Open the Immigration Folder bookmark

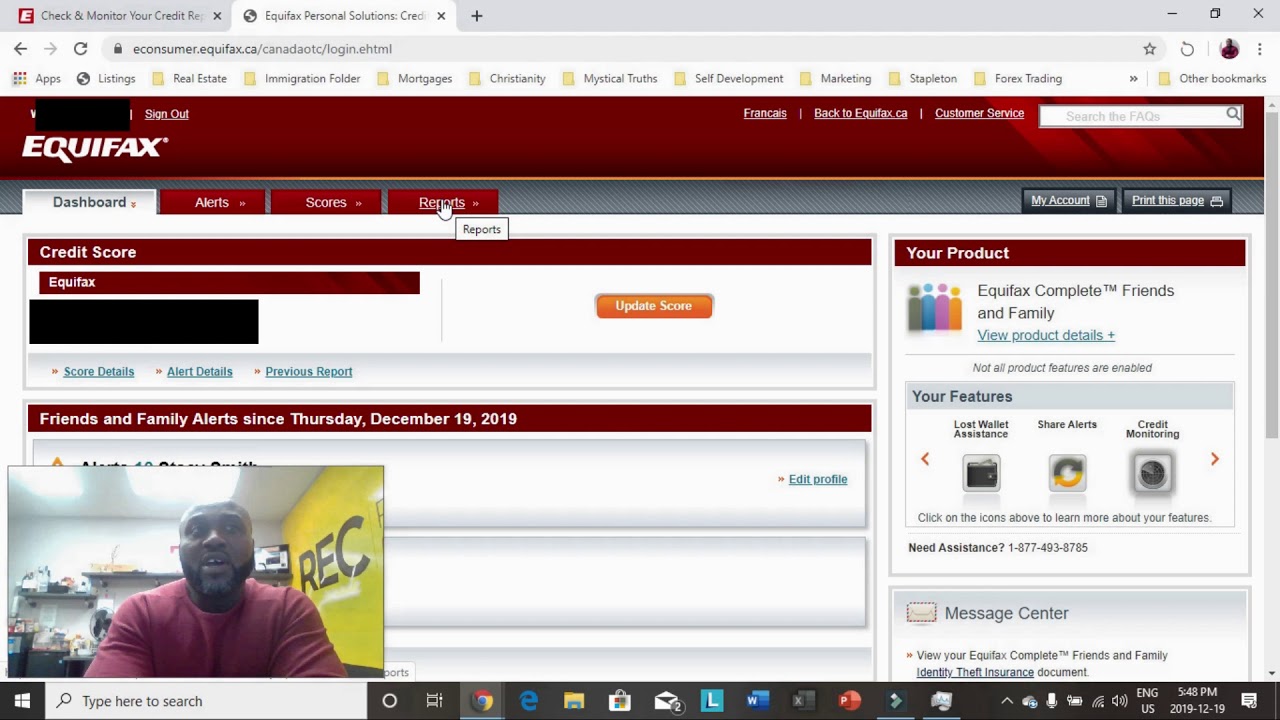[302, 78]
